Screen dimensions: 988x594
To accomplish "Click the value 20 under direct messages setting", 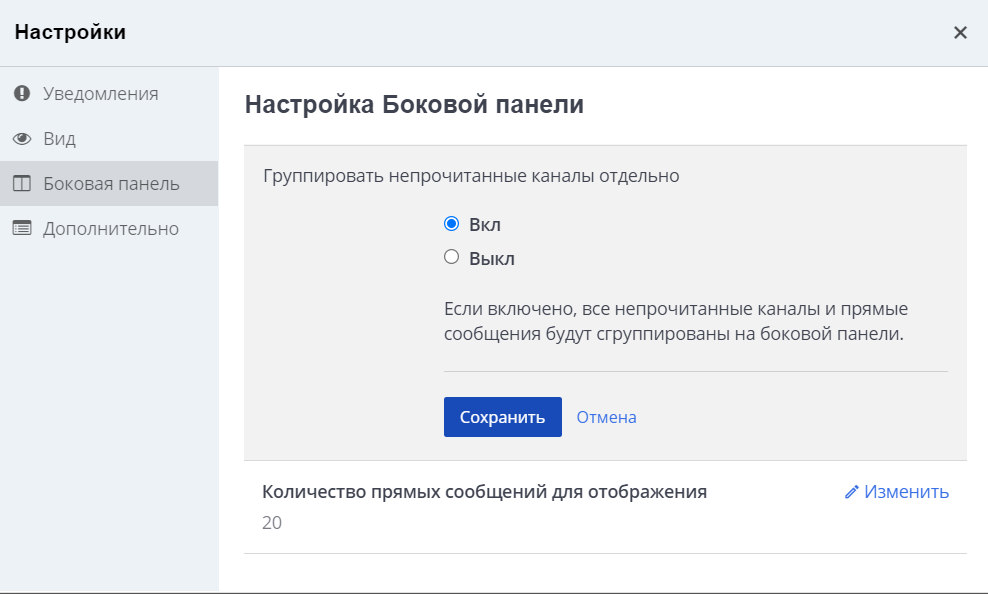I will [x=270, y=520].
